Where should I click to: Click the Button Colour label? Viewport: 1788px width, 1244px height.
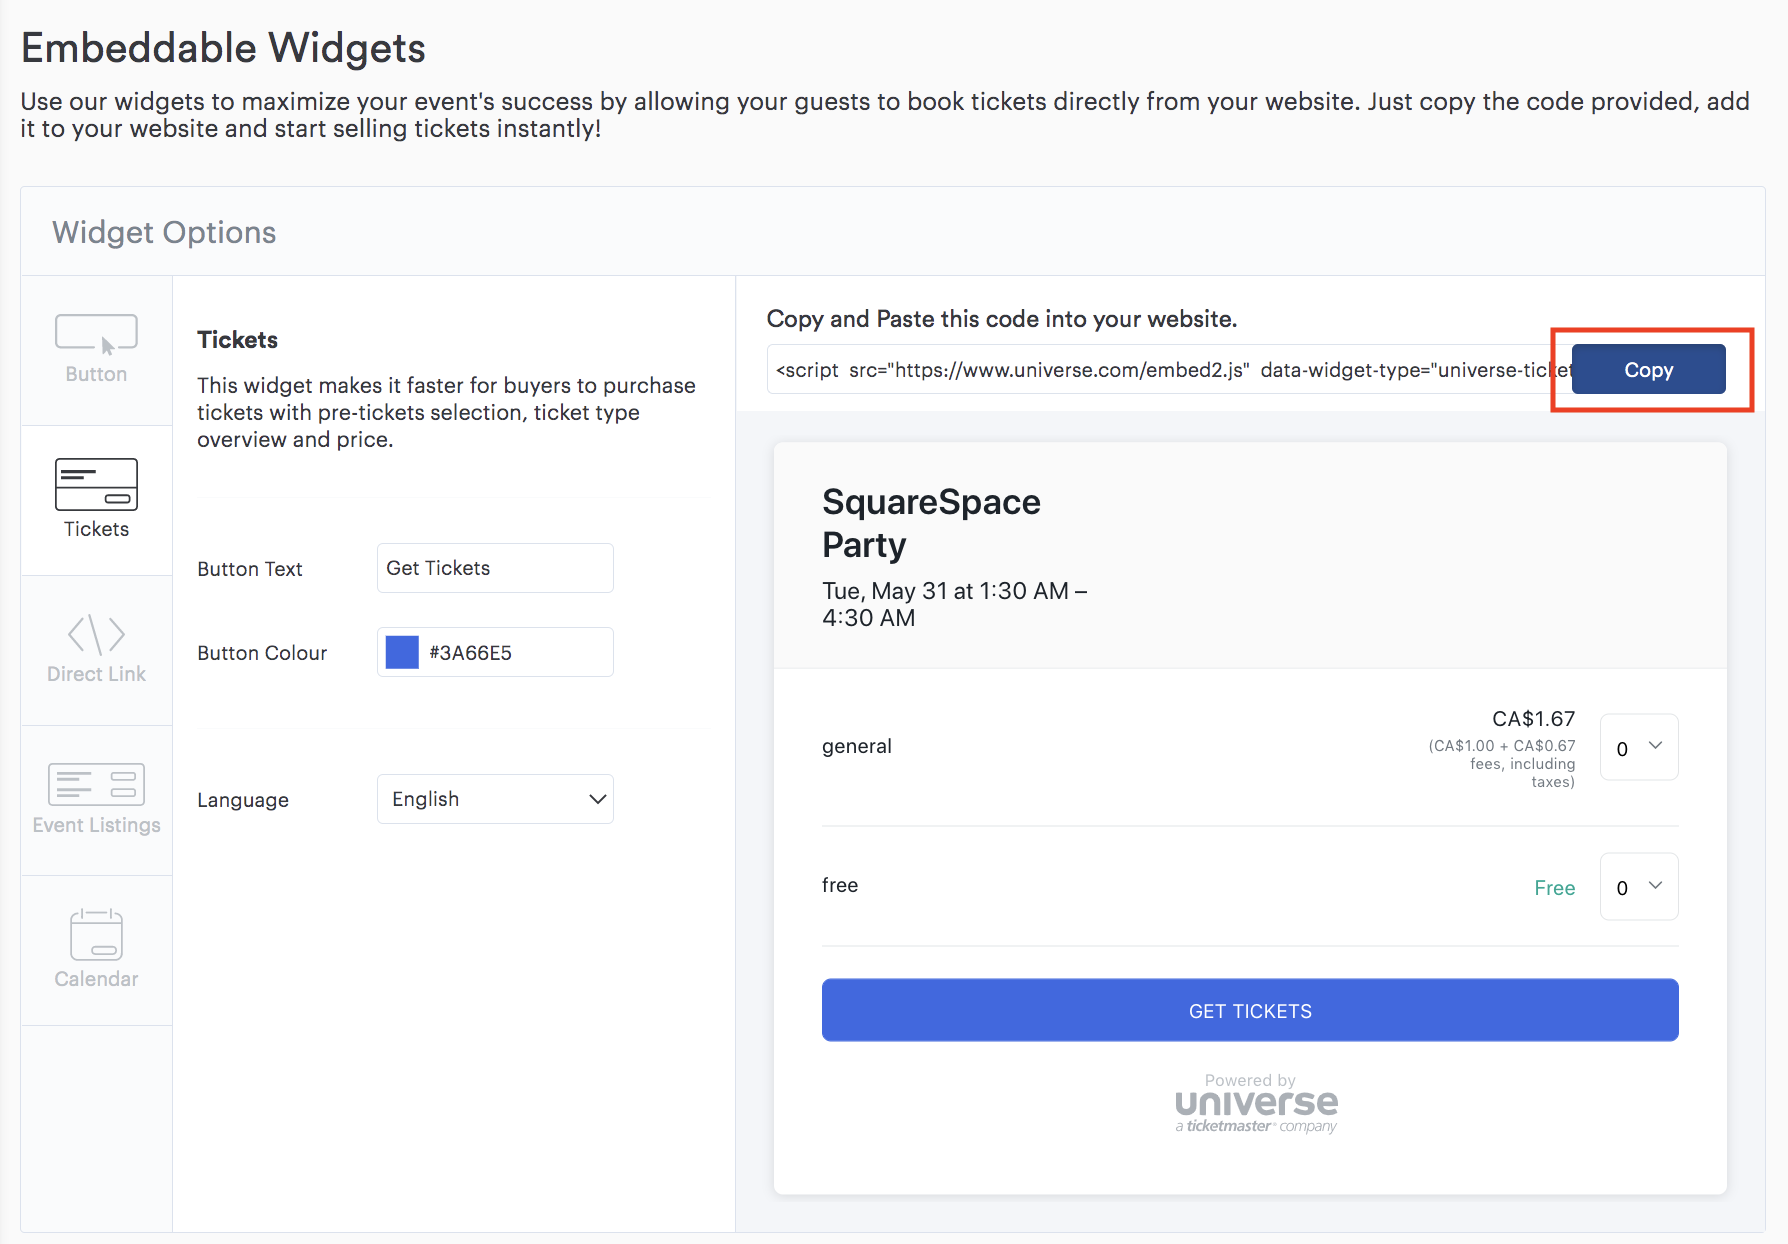tap(262, 653)
